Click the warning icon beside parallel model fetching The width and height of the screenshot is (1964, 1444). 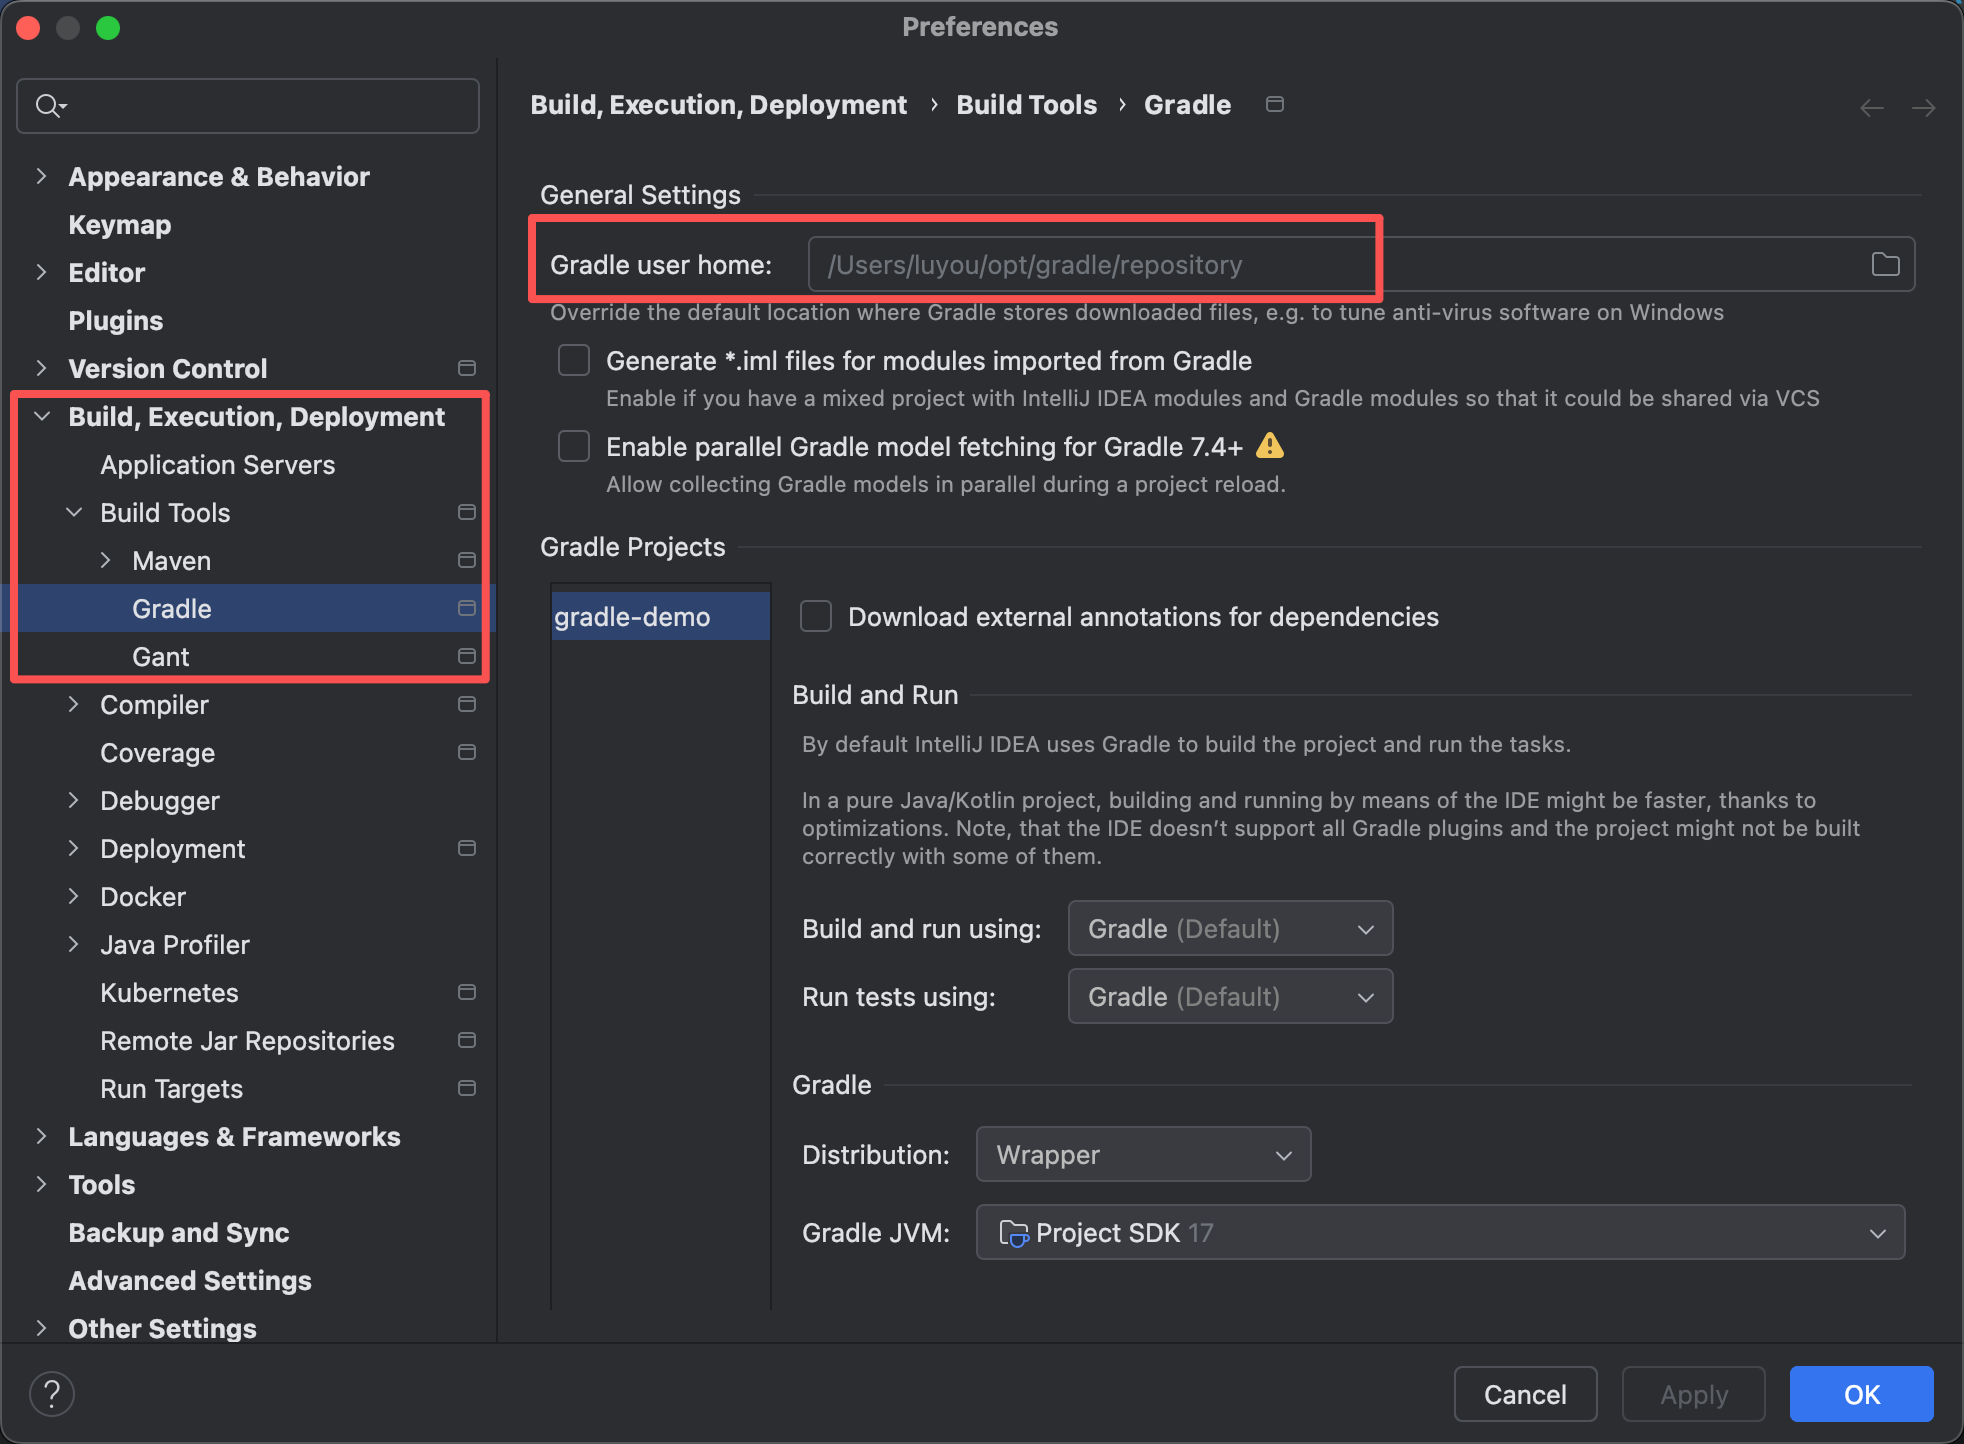pos(1269,446)
